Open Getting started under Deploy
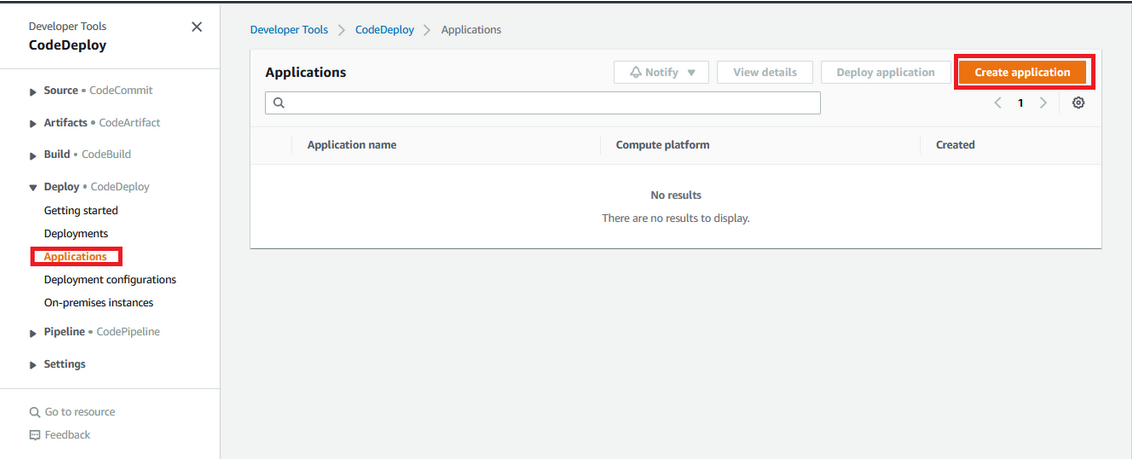This screenshot has width=1136, height=464. [x=81, y=210]
